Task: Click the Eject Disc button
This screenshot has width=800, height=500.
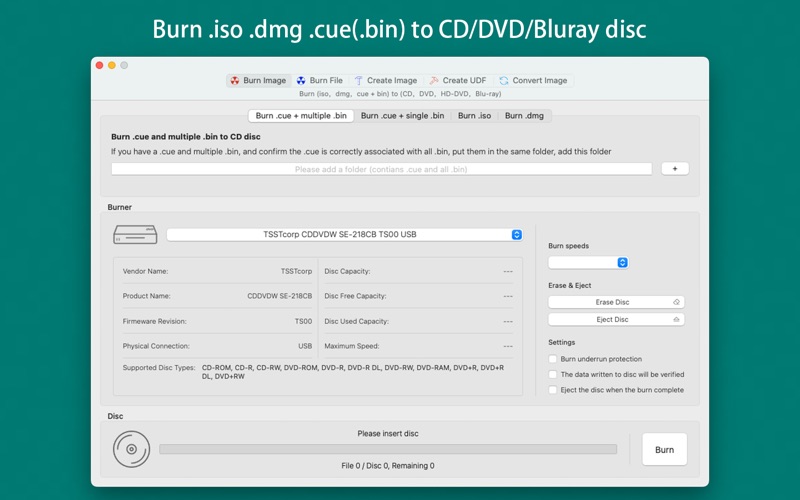Action: [616, 319]
